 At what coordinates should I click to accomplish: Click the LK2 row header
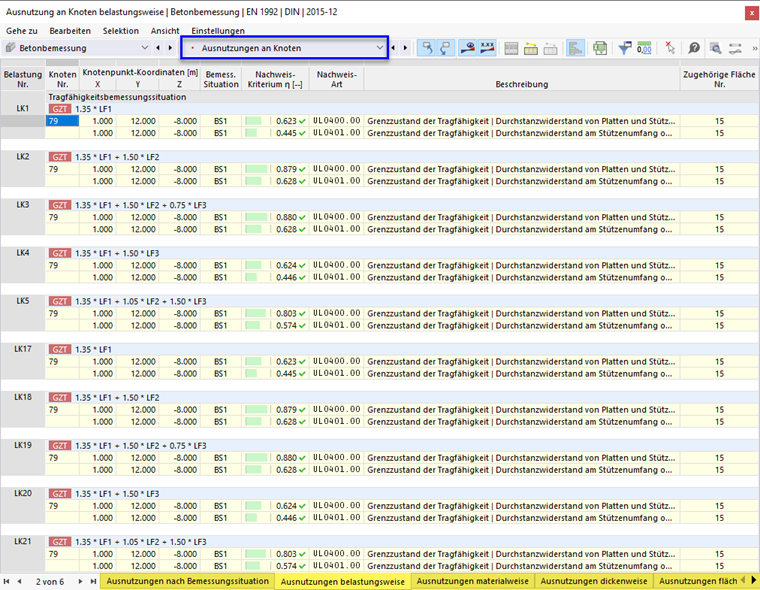[x=23, y=157]
